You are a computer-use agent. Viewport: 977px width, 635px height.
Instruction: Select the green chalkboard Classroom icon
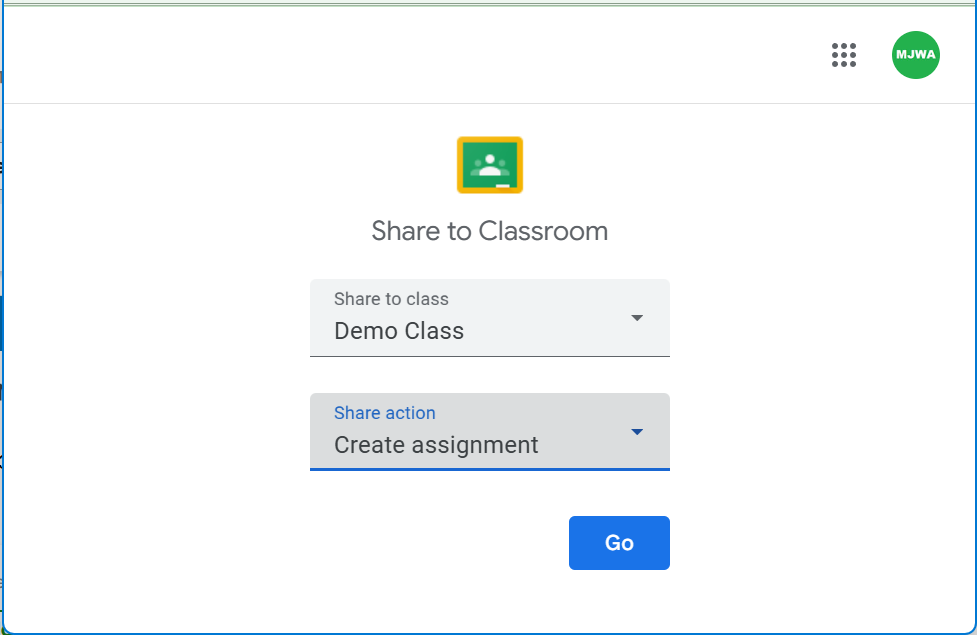click(489, 164)
